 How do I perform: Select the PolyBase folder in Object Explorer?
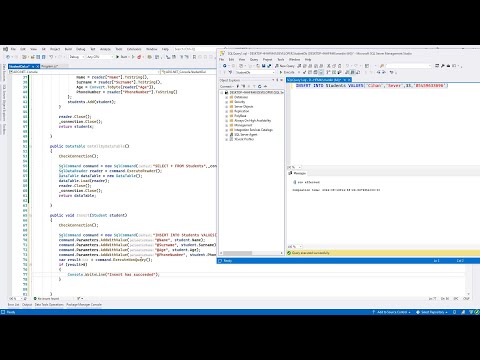pyautogui.click(x=240, y=116)
